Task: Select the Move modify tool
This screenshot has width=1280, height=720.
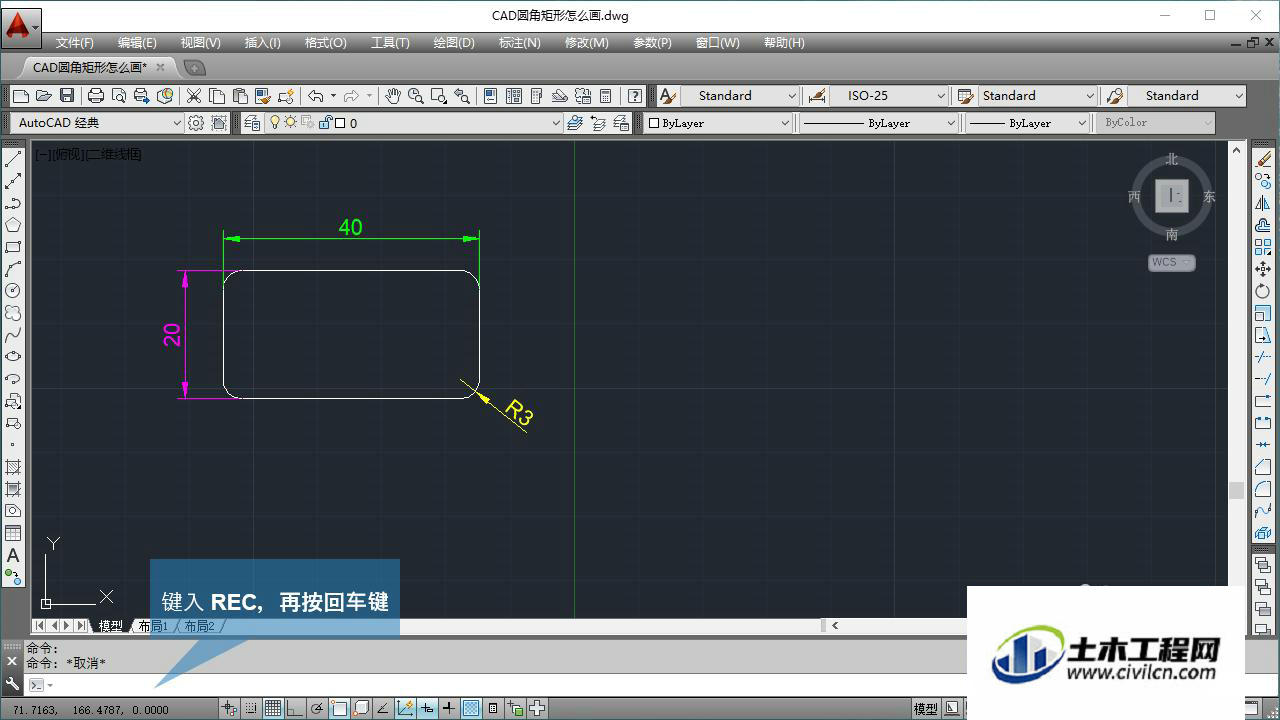Action: coord(1263,269)
